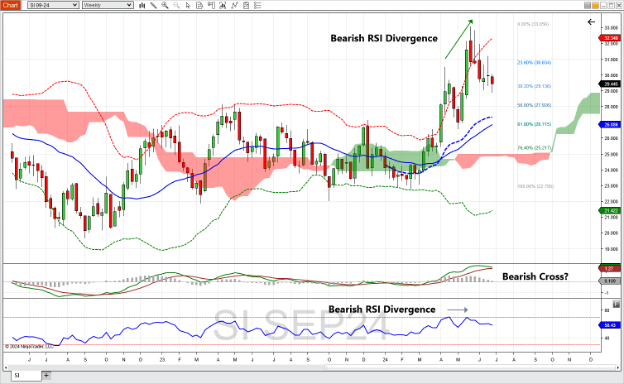Open the data series icon
Screen dimensions: 624x384
tap(222, 5)
